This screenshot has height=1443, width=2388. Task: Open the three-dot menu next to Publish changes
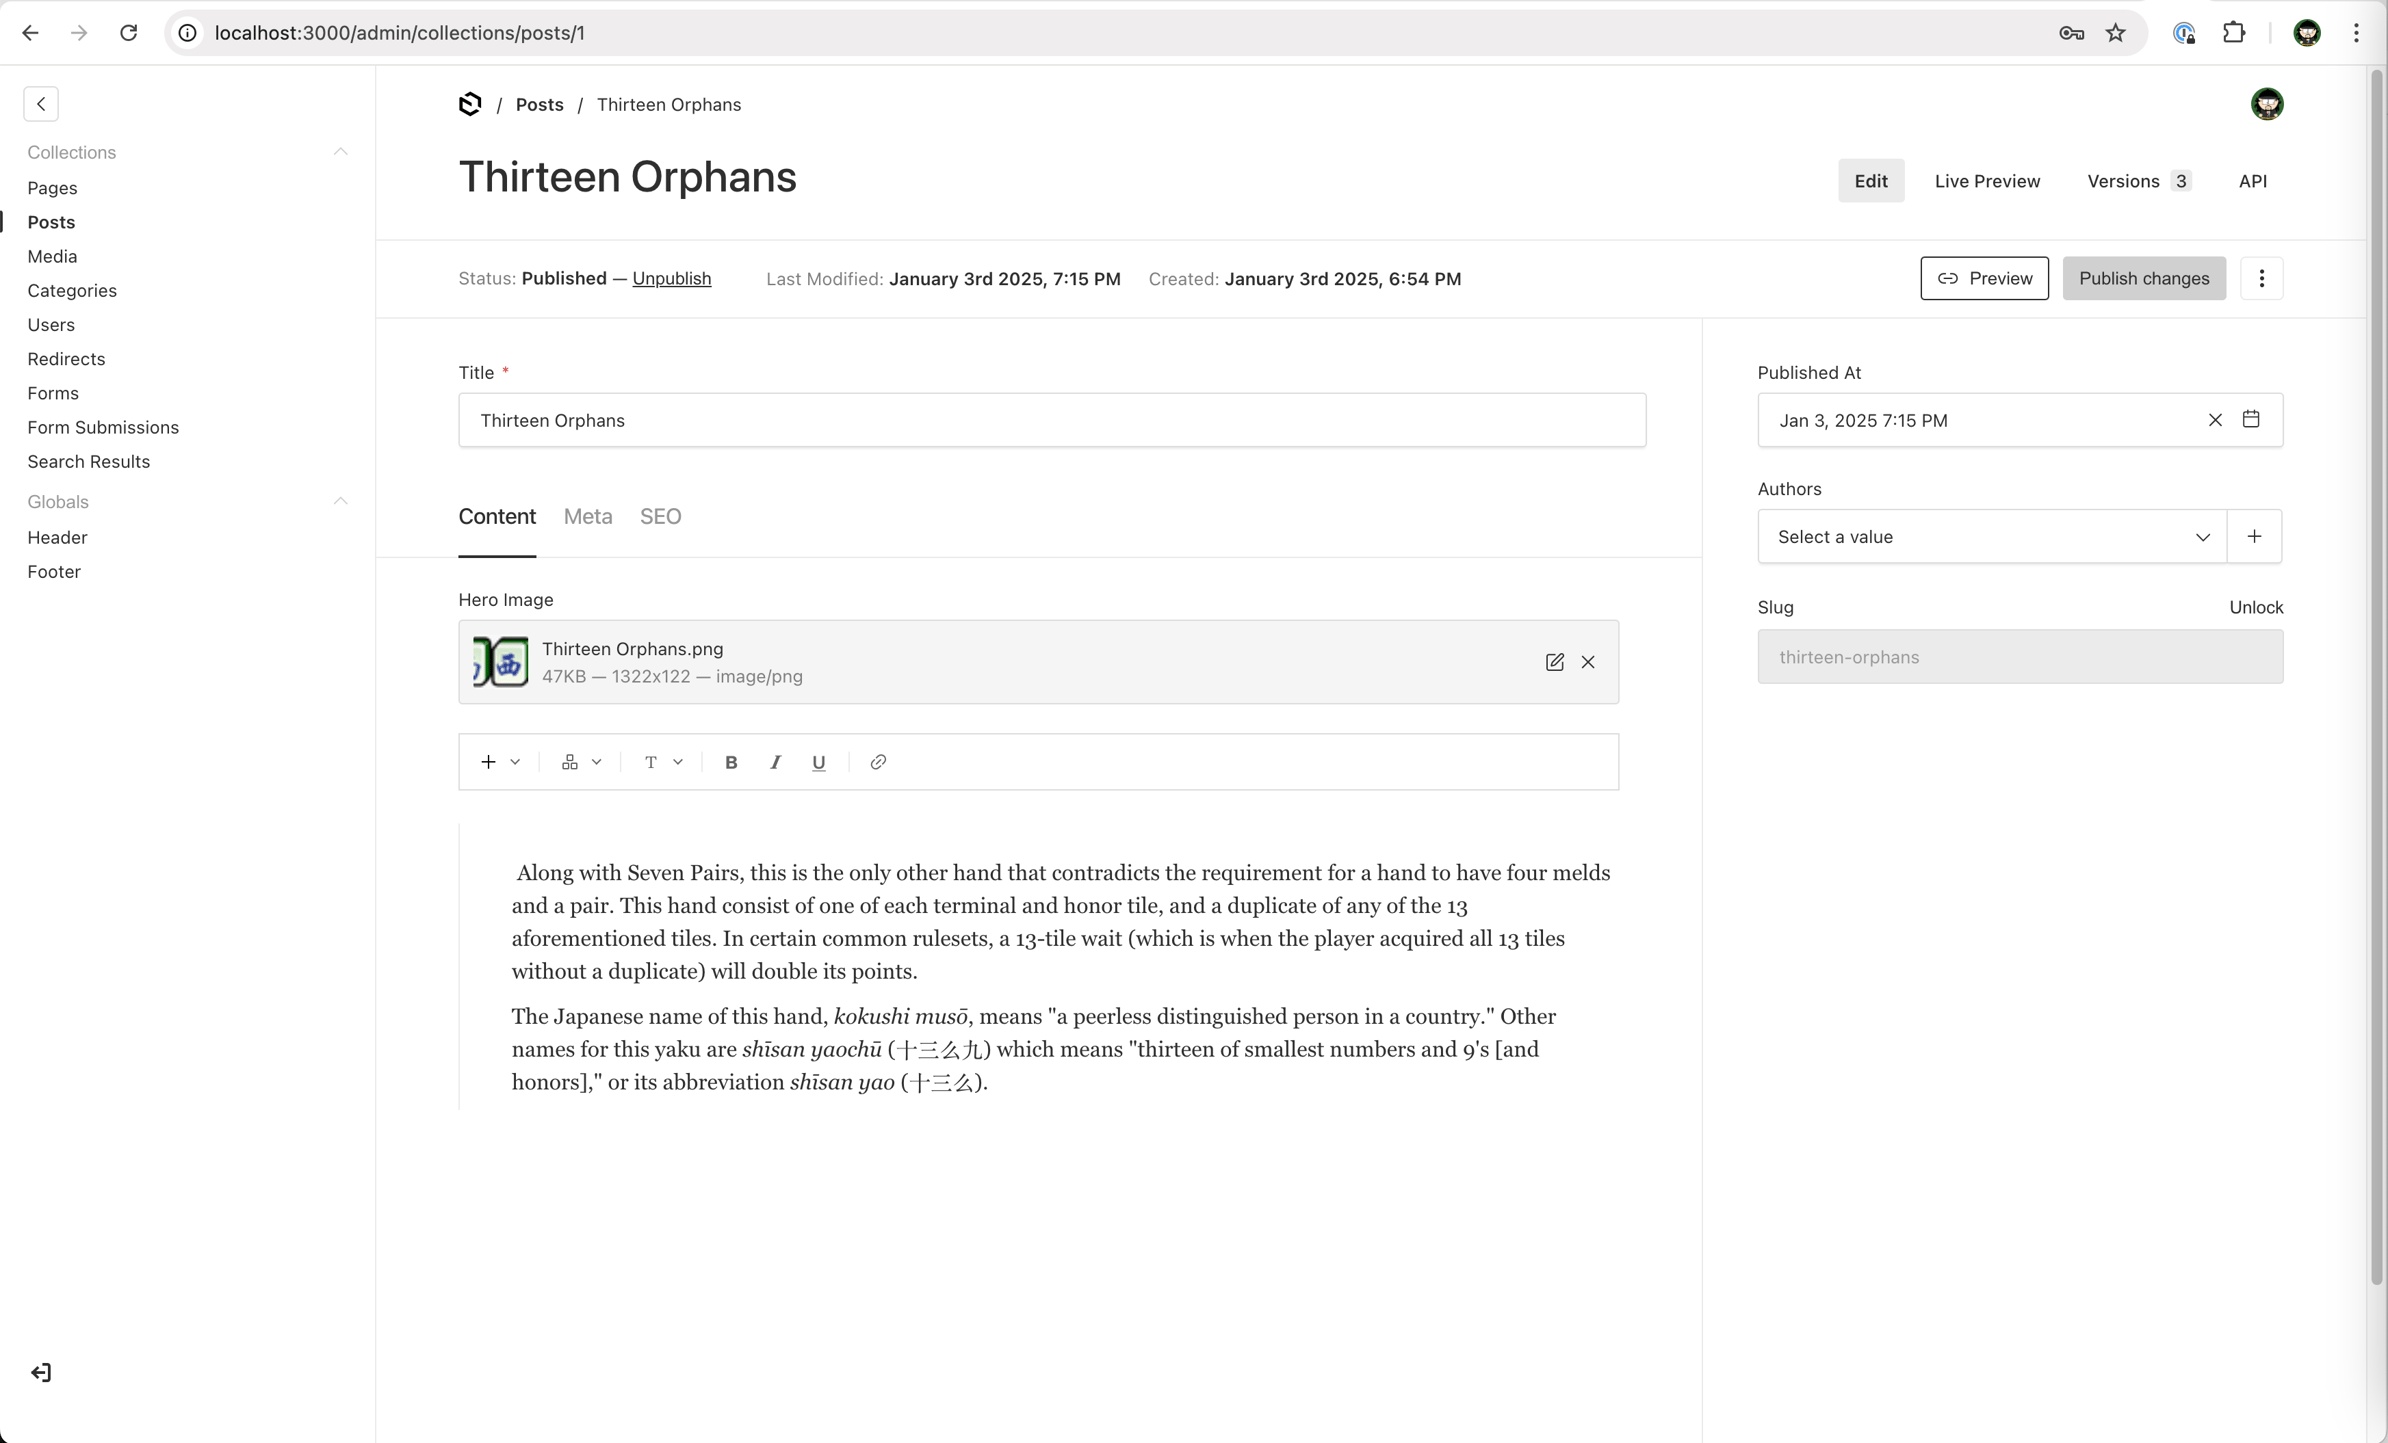click(x=2262, y=278)
